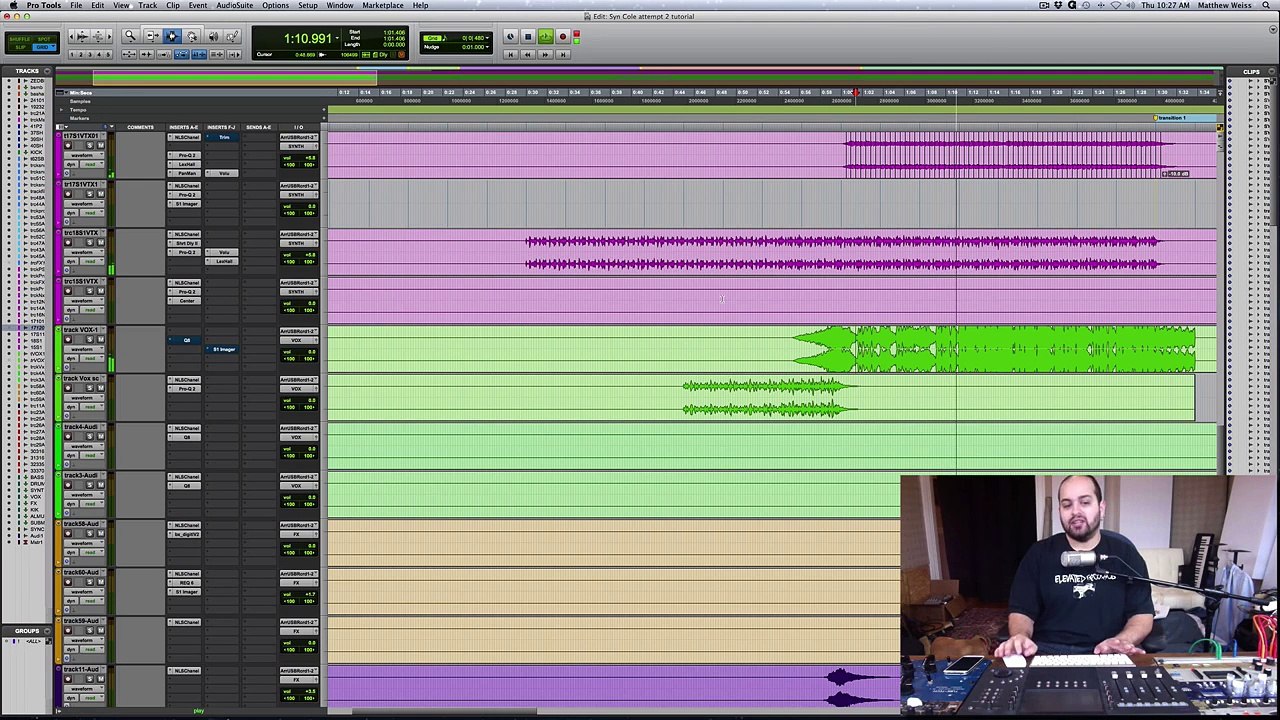1280x720 pixels.
Task: Recall Zoom Preset 1
Action: [72, 54]
